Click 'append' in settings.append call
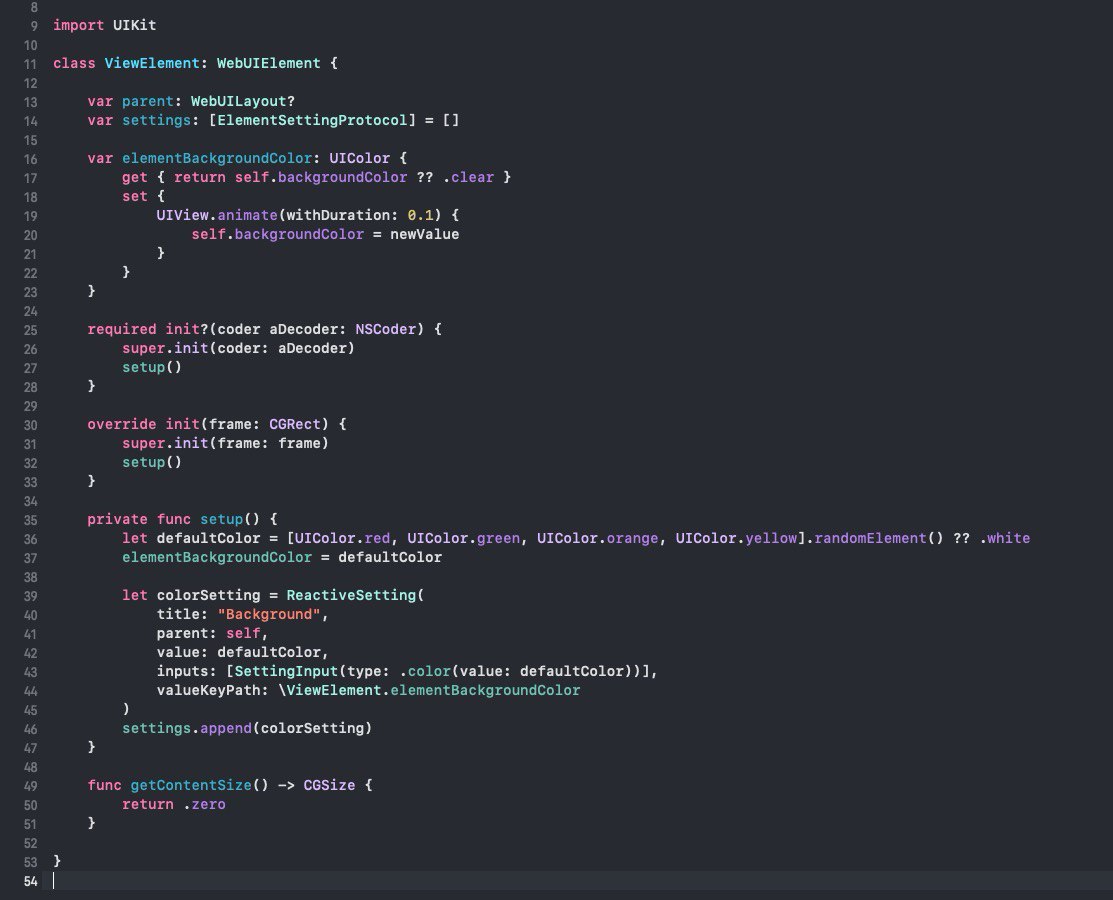 [x=226, y=728]
